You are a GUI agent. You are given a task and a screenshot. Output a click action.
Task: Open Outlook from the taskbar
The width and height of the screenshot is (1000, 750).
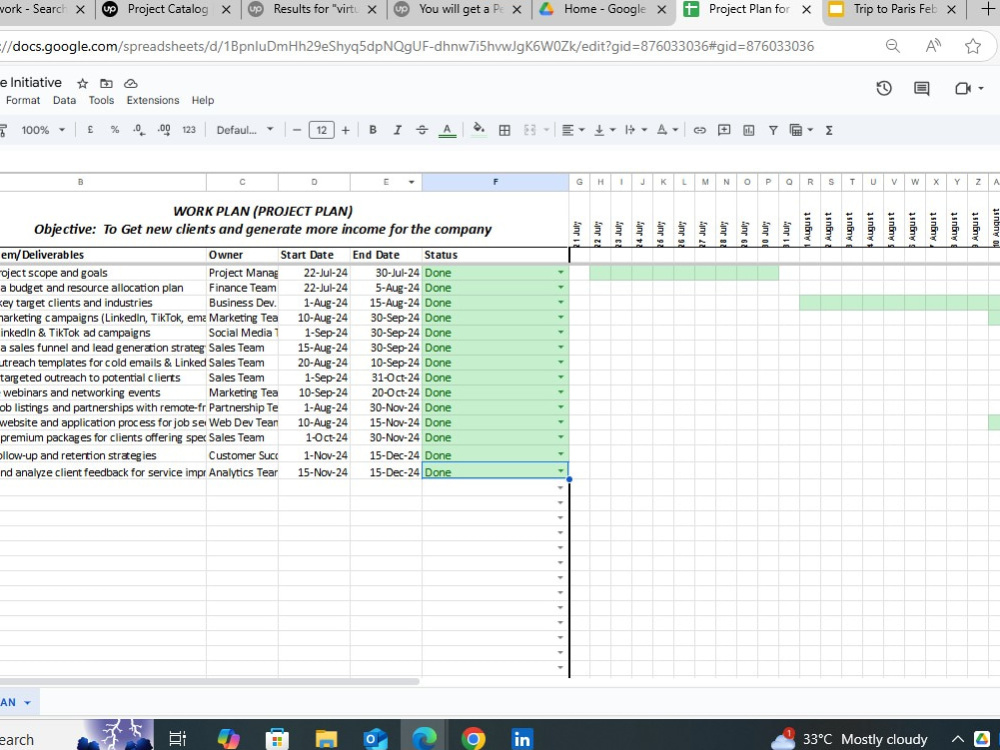pyautogui.click(x=375, y=739)
